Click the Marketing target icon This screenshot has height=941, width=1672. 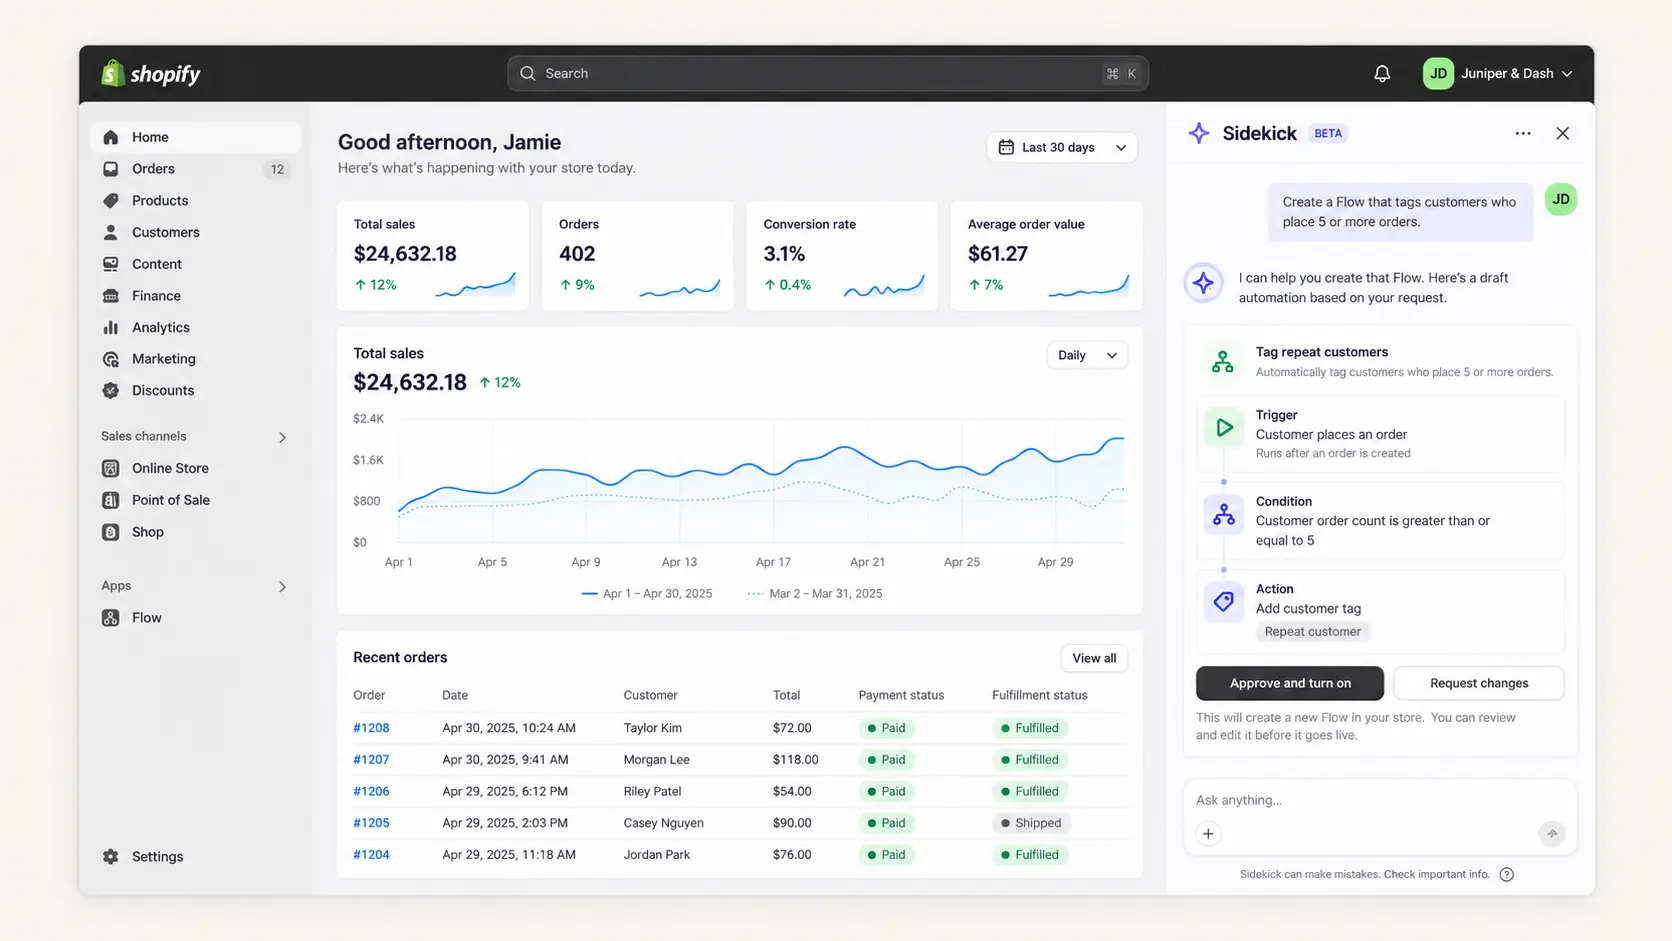coord(111,359)
